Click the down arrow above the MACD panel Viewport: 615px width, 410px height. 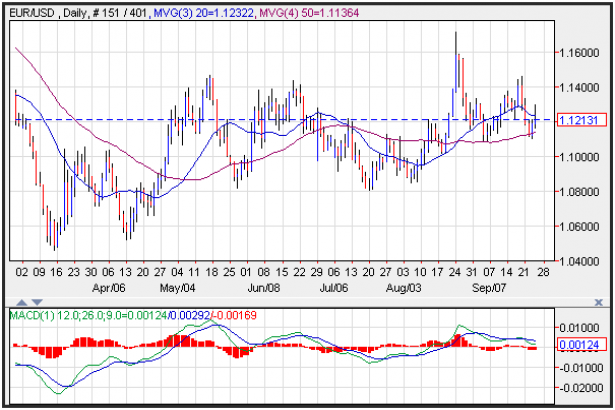pyautogui.click(x=38, y=302)
